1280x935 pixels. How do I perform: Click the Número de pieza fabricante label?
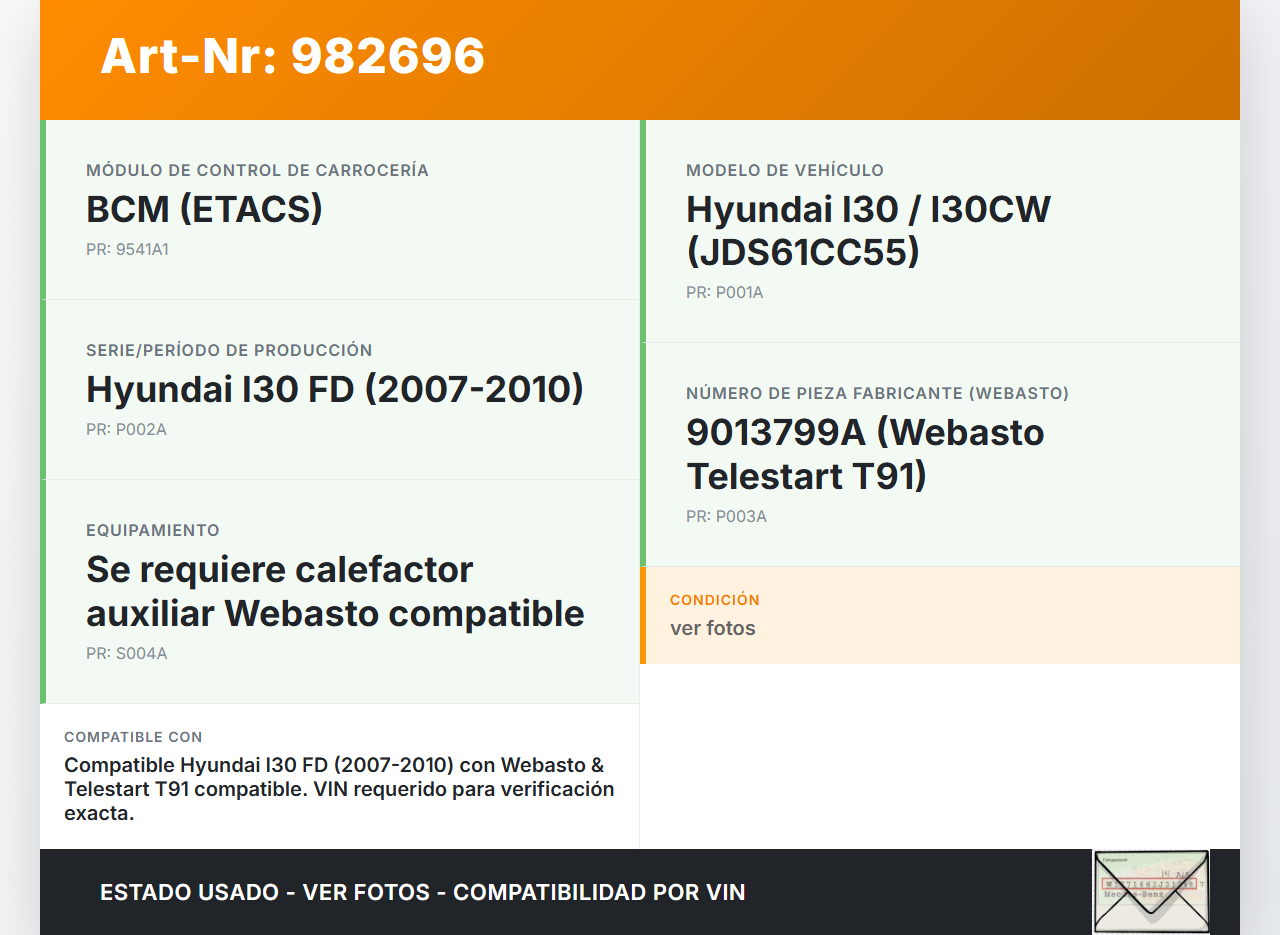pyautogui.click(x=877, y=393)
